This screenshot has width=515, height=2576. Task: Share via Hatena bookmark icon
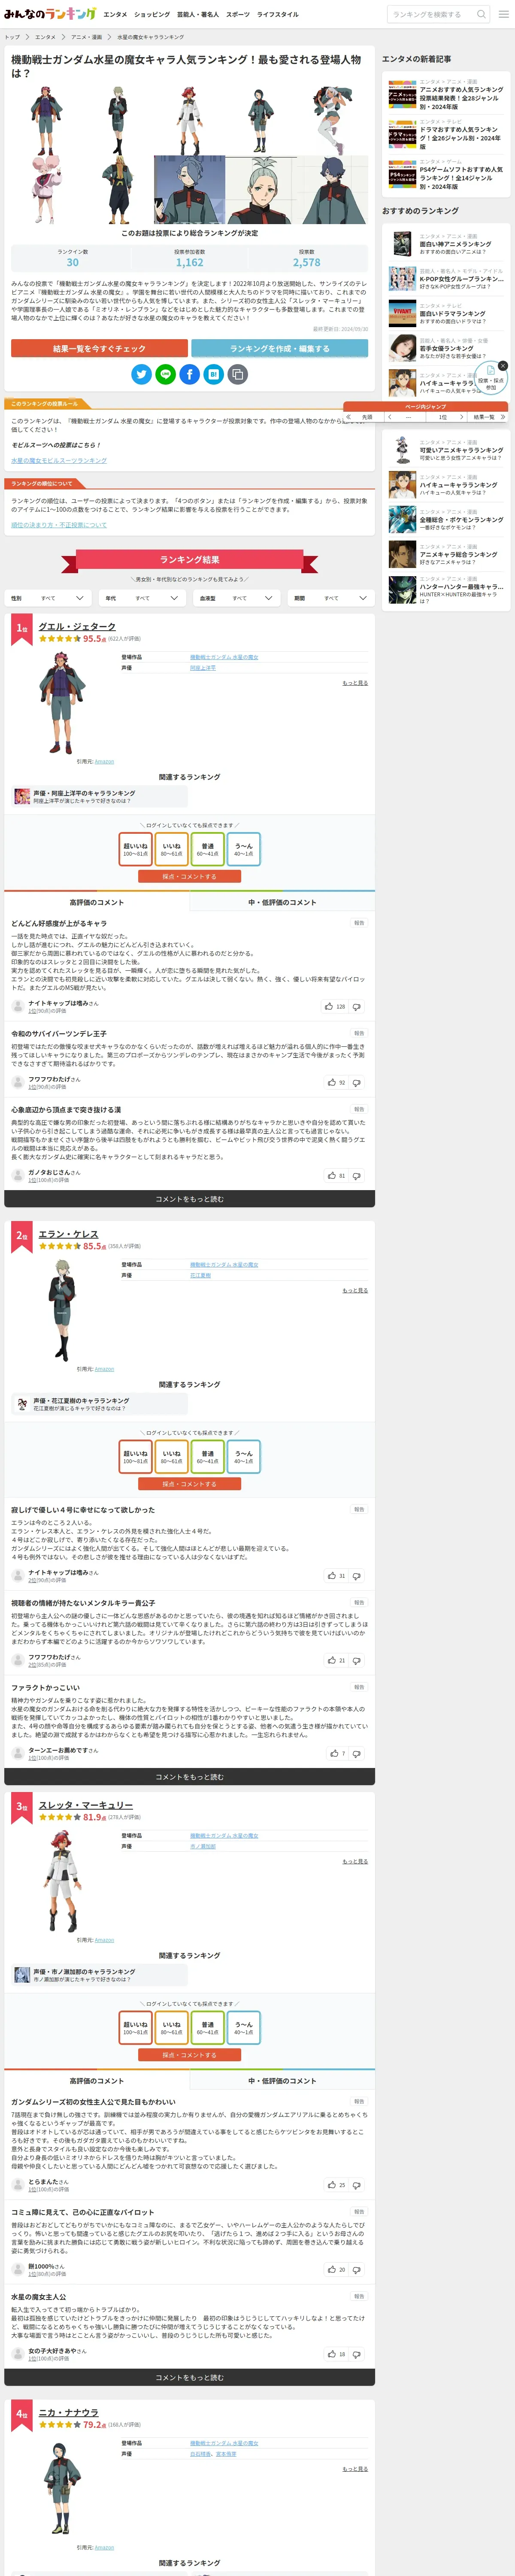pyautogui.click(x=213, y=374)
